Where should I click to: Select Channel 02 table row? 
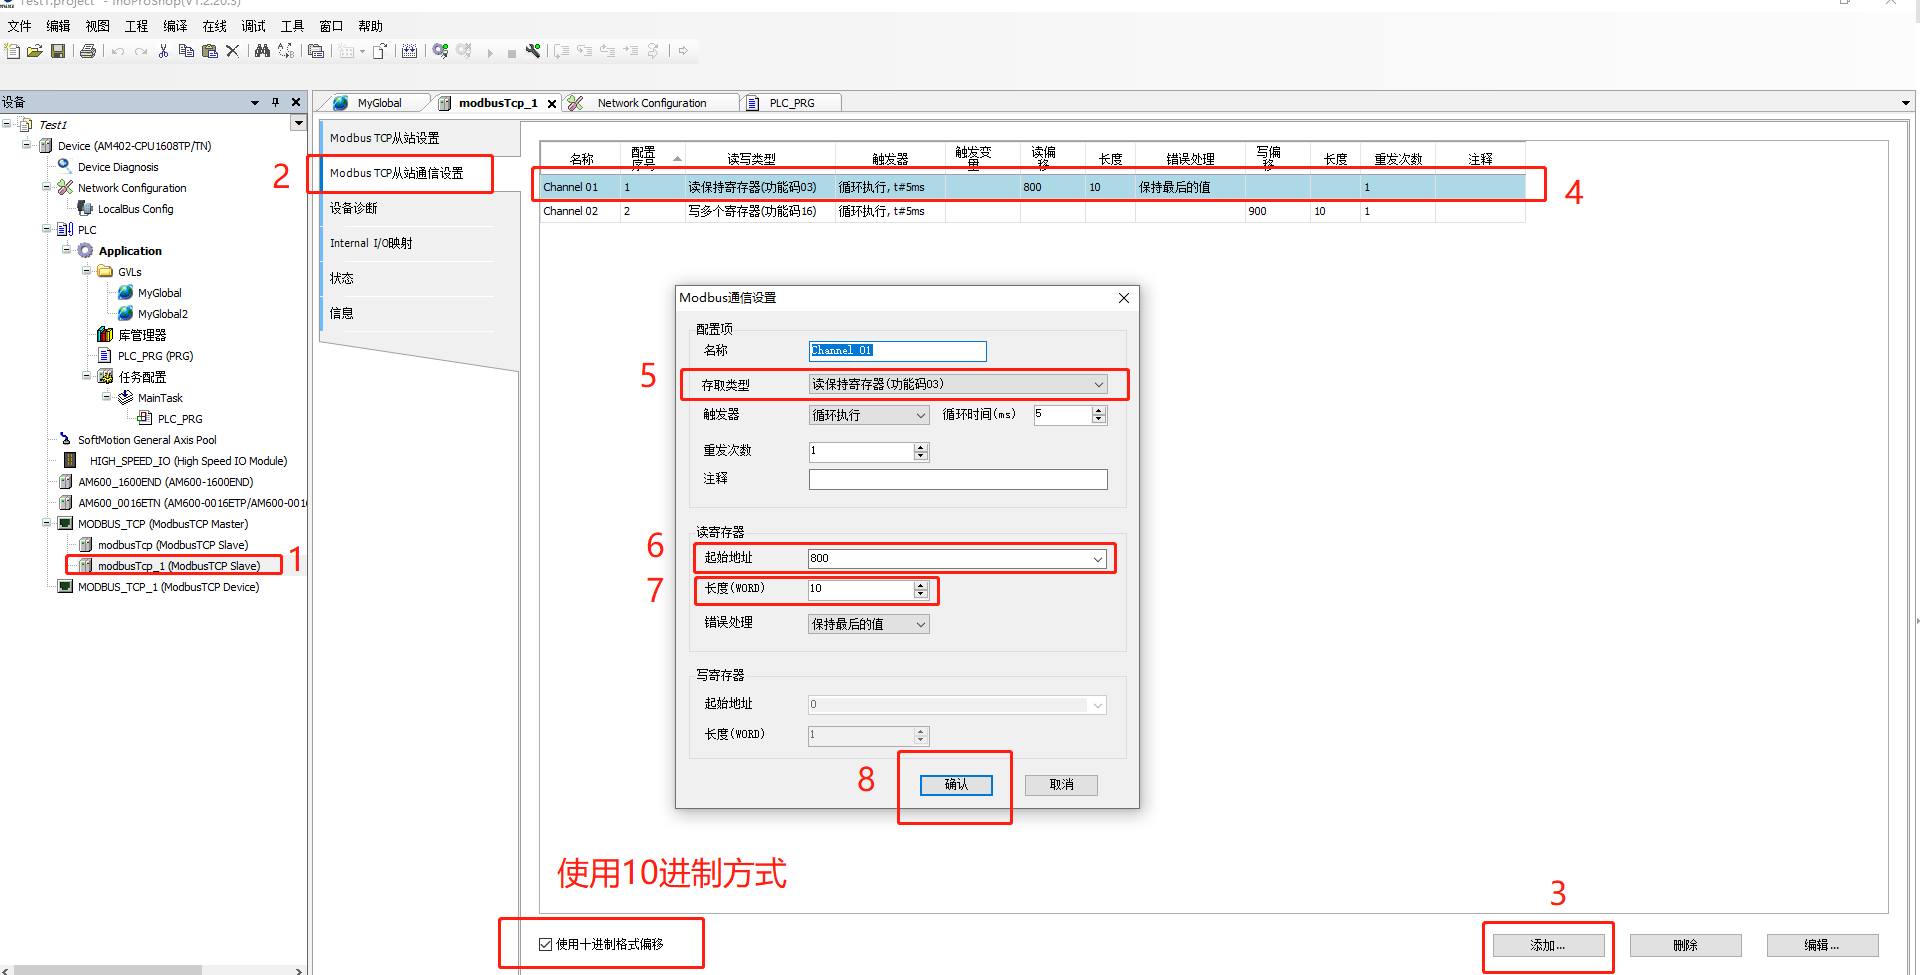point(1033,211)
